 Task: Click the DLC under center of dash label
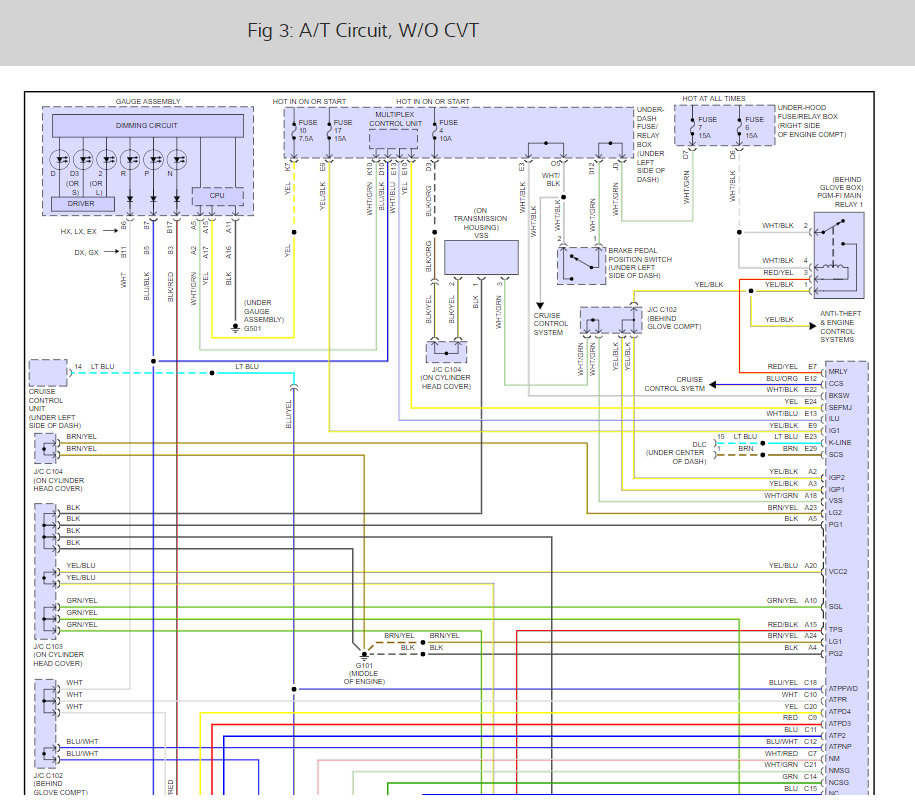coord(676,453)
